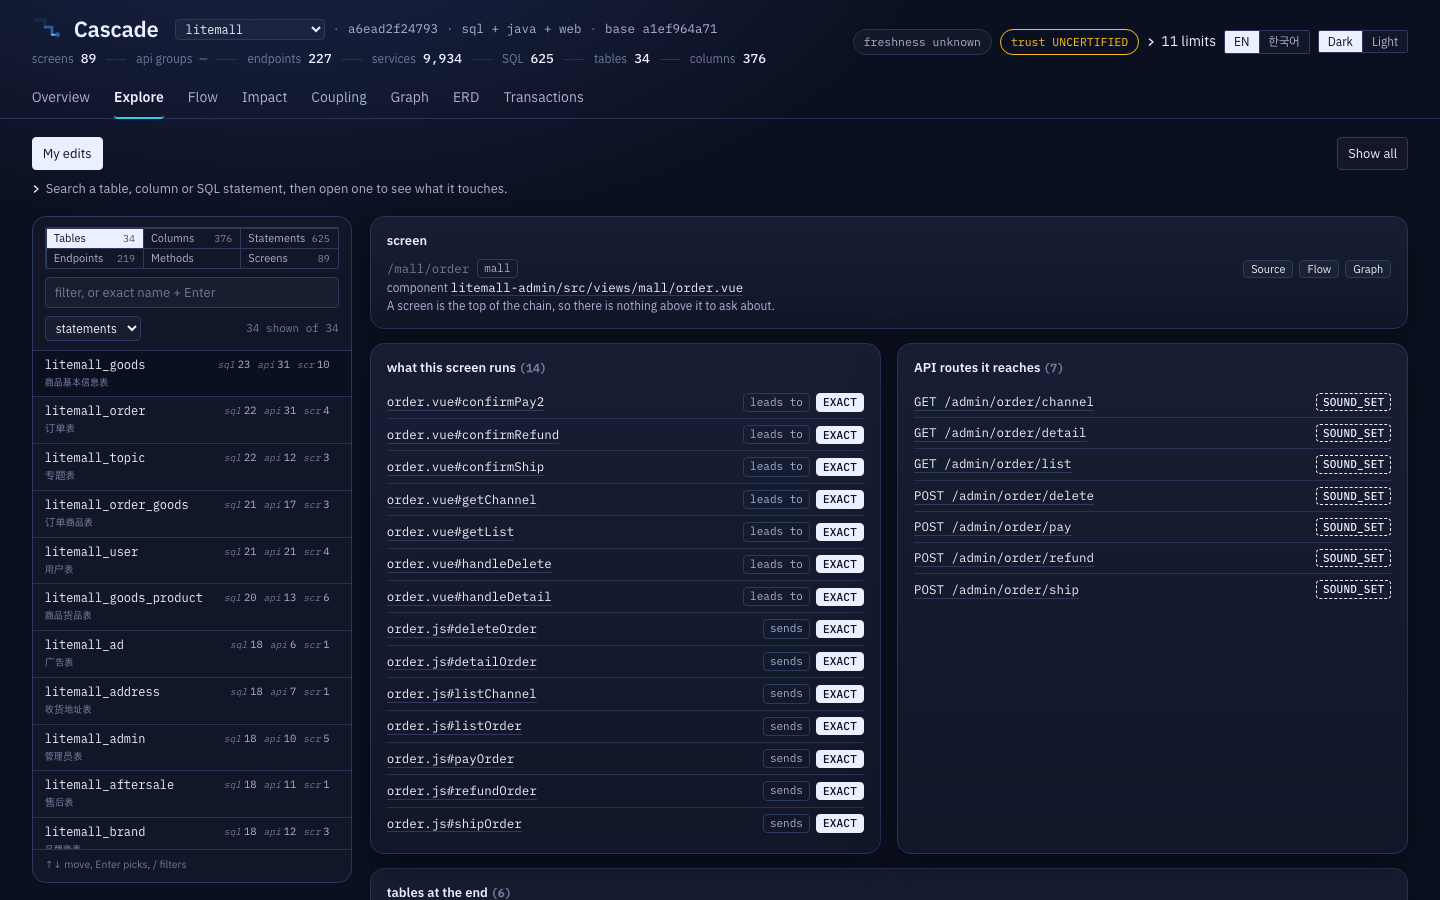Select the litemall_brand table row
This screenshot has width=1440, height=900.
pos(192,834)
